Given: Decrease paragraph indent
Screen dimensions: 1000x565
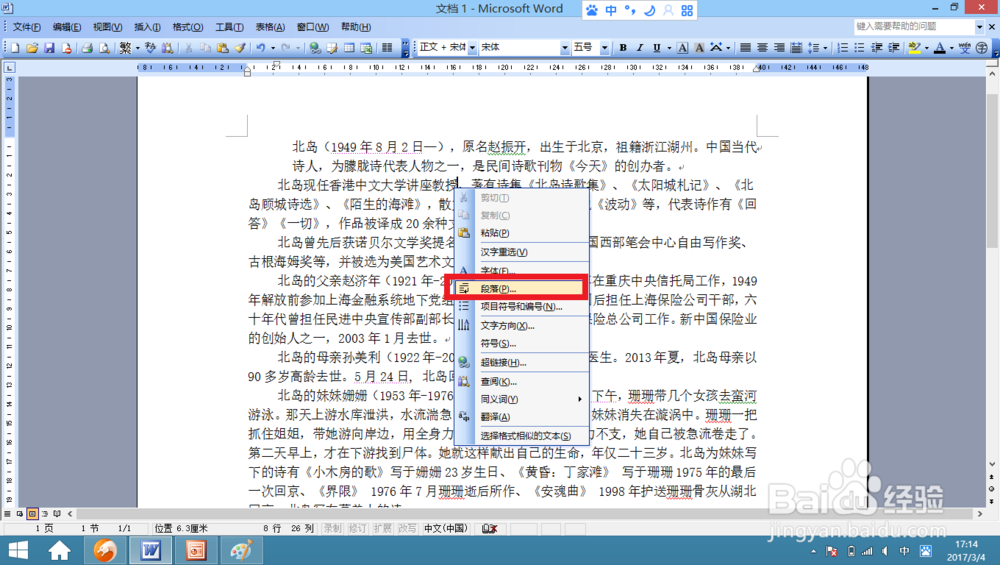Looking at the screenshot, I should click(x=877, y=48).
